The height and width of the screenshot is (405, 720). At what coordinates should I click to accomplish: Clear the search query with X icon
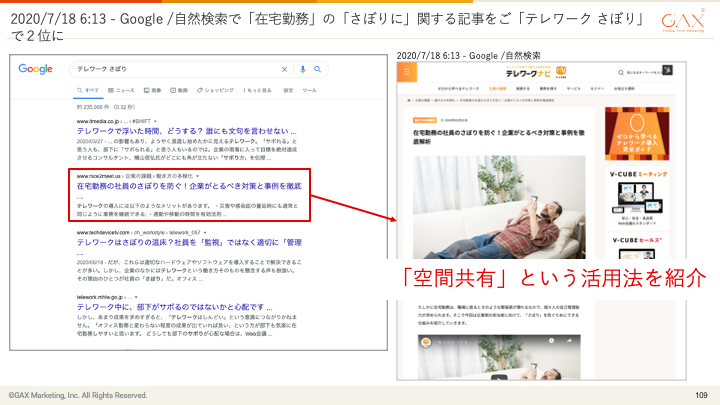(284, 69)
